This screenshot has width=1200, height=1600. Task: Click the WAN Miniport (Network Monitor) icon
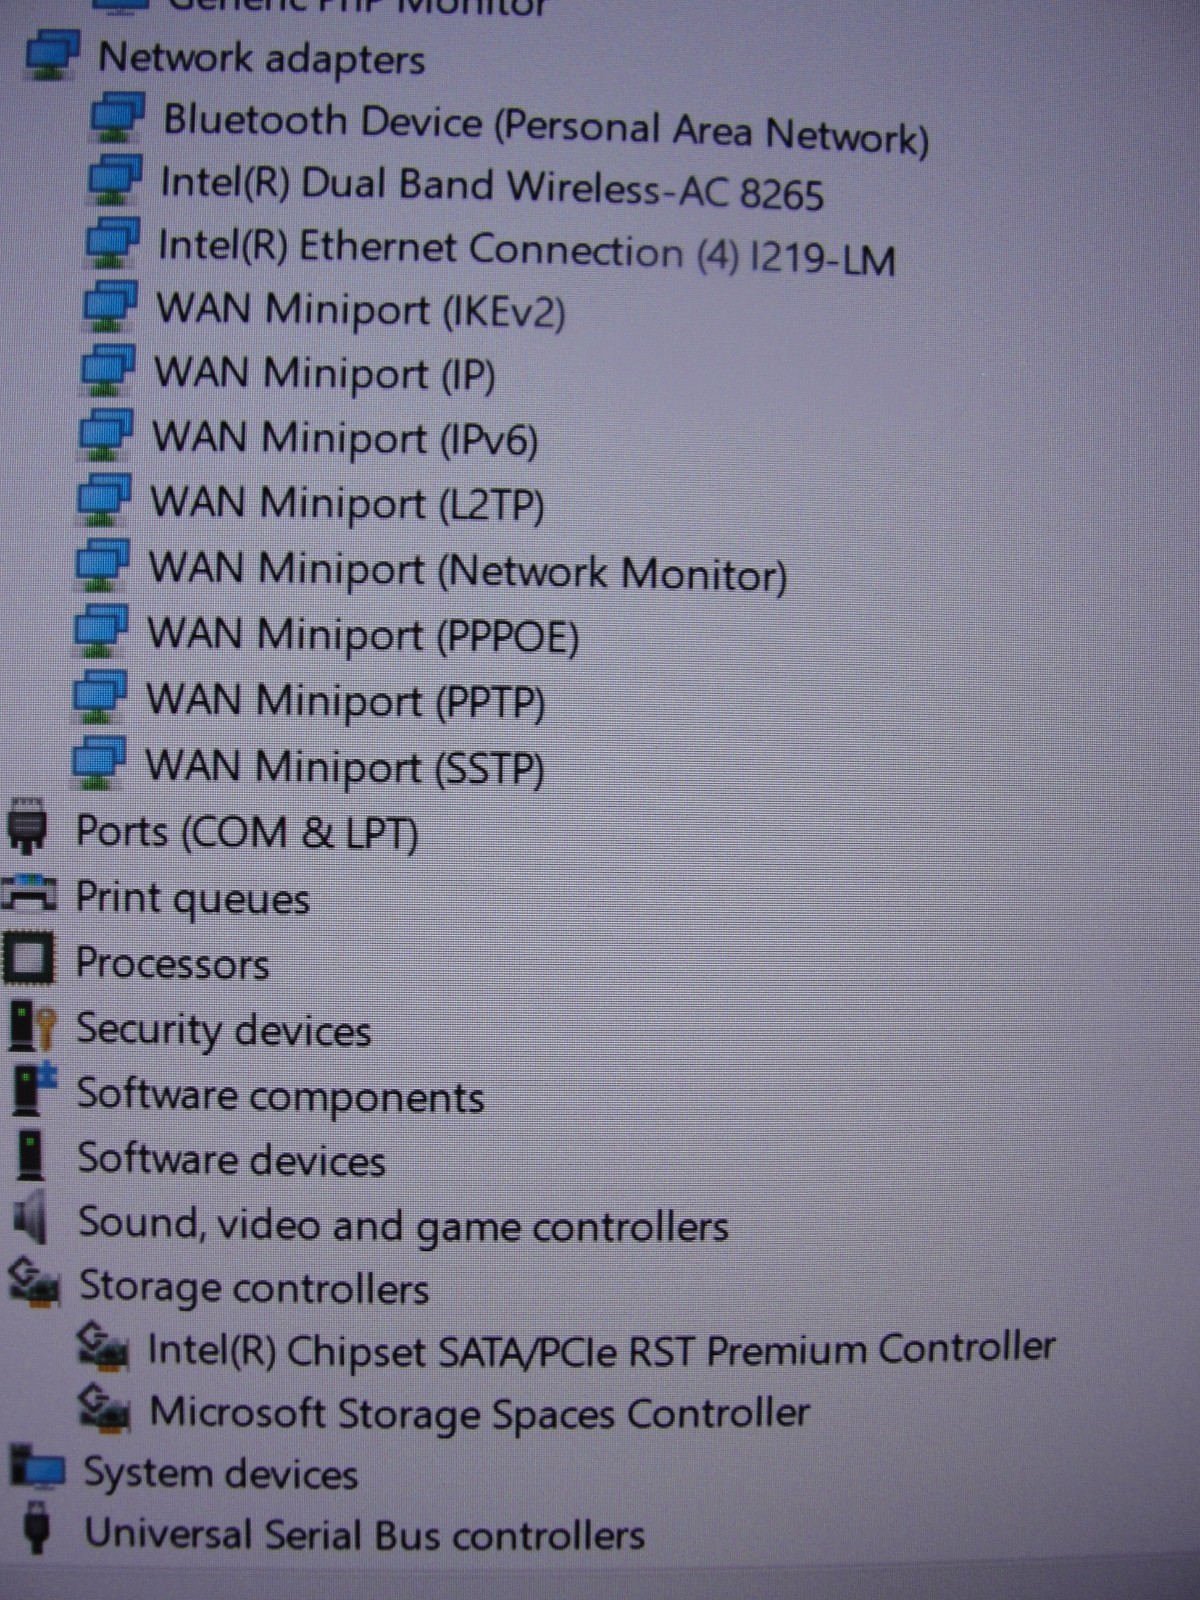(102, 565)
